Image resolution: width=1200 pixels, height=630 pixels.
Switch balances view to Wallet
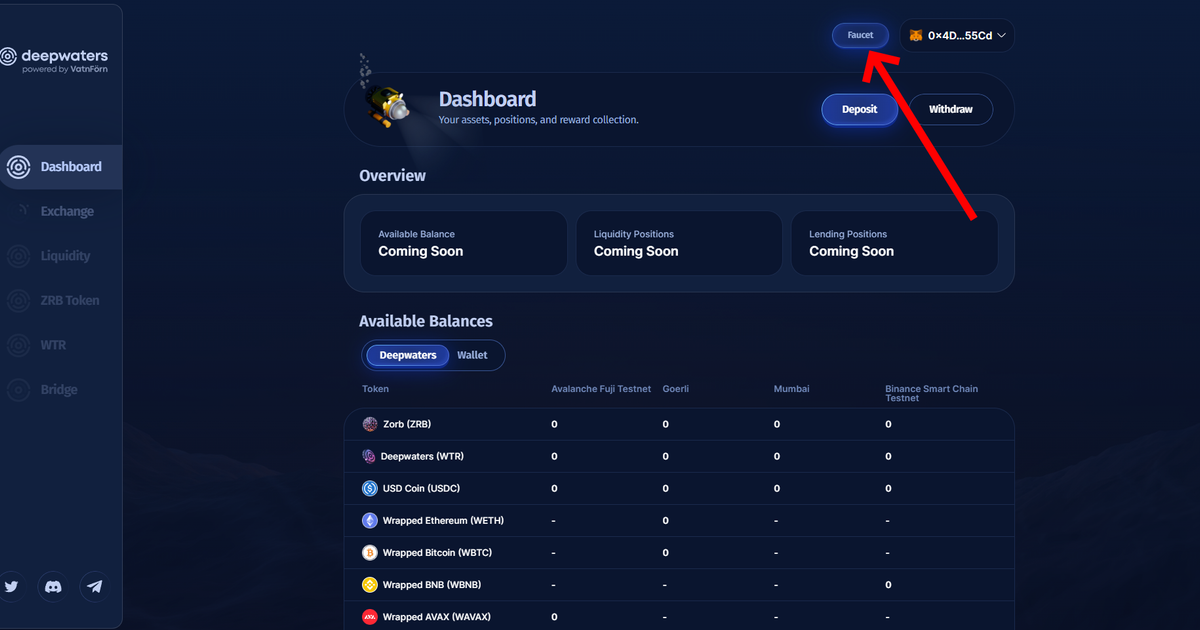472,355
